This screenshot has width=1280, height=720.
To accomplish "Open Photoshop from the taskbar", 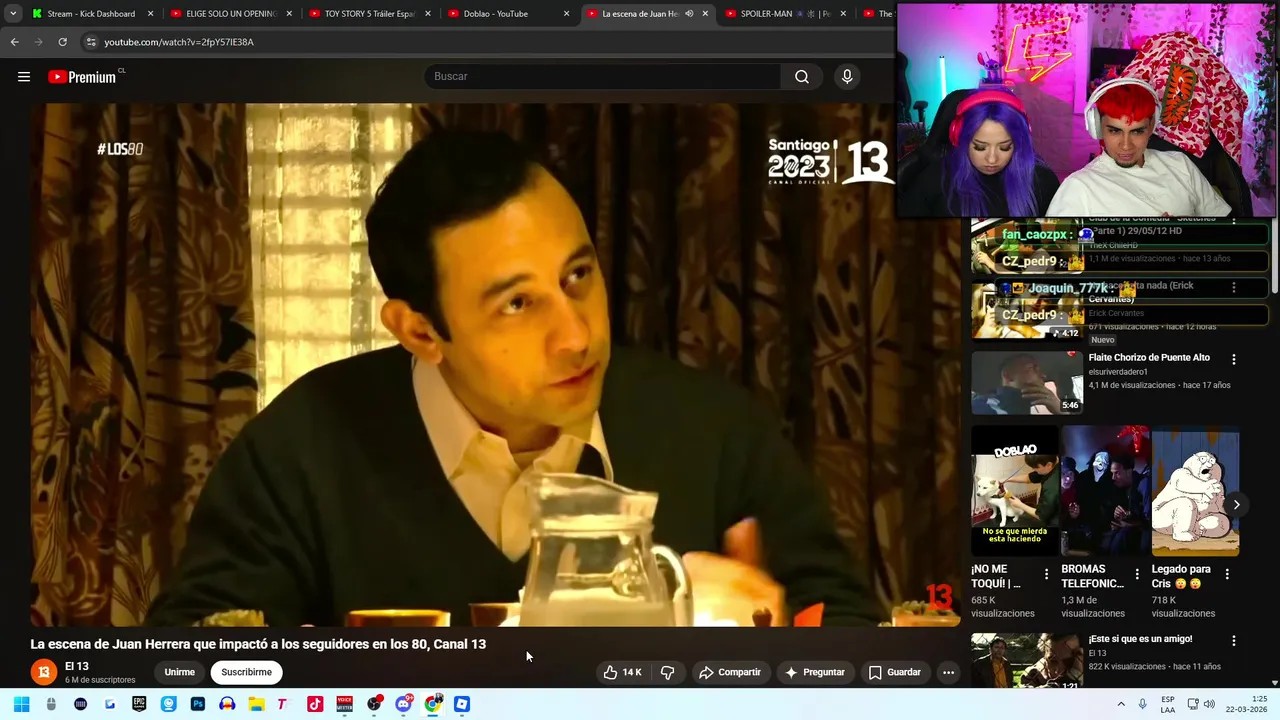I will point(198,704).
